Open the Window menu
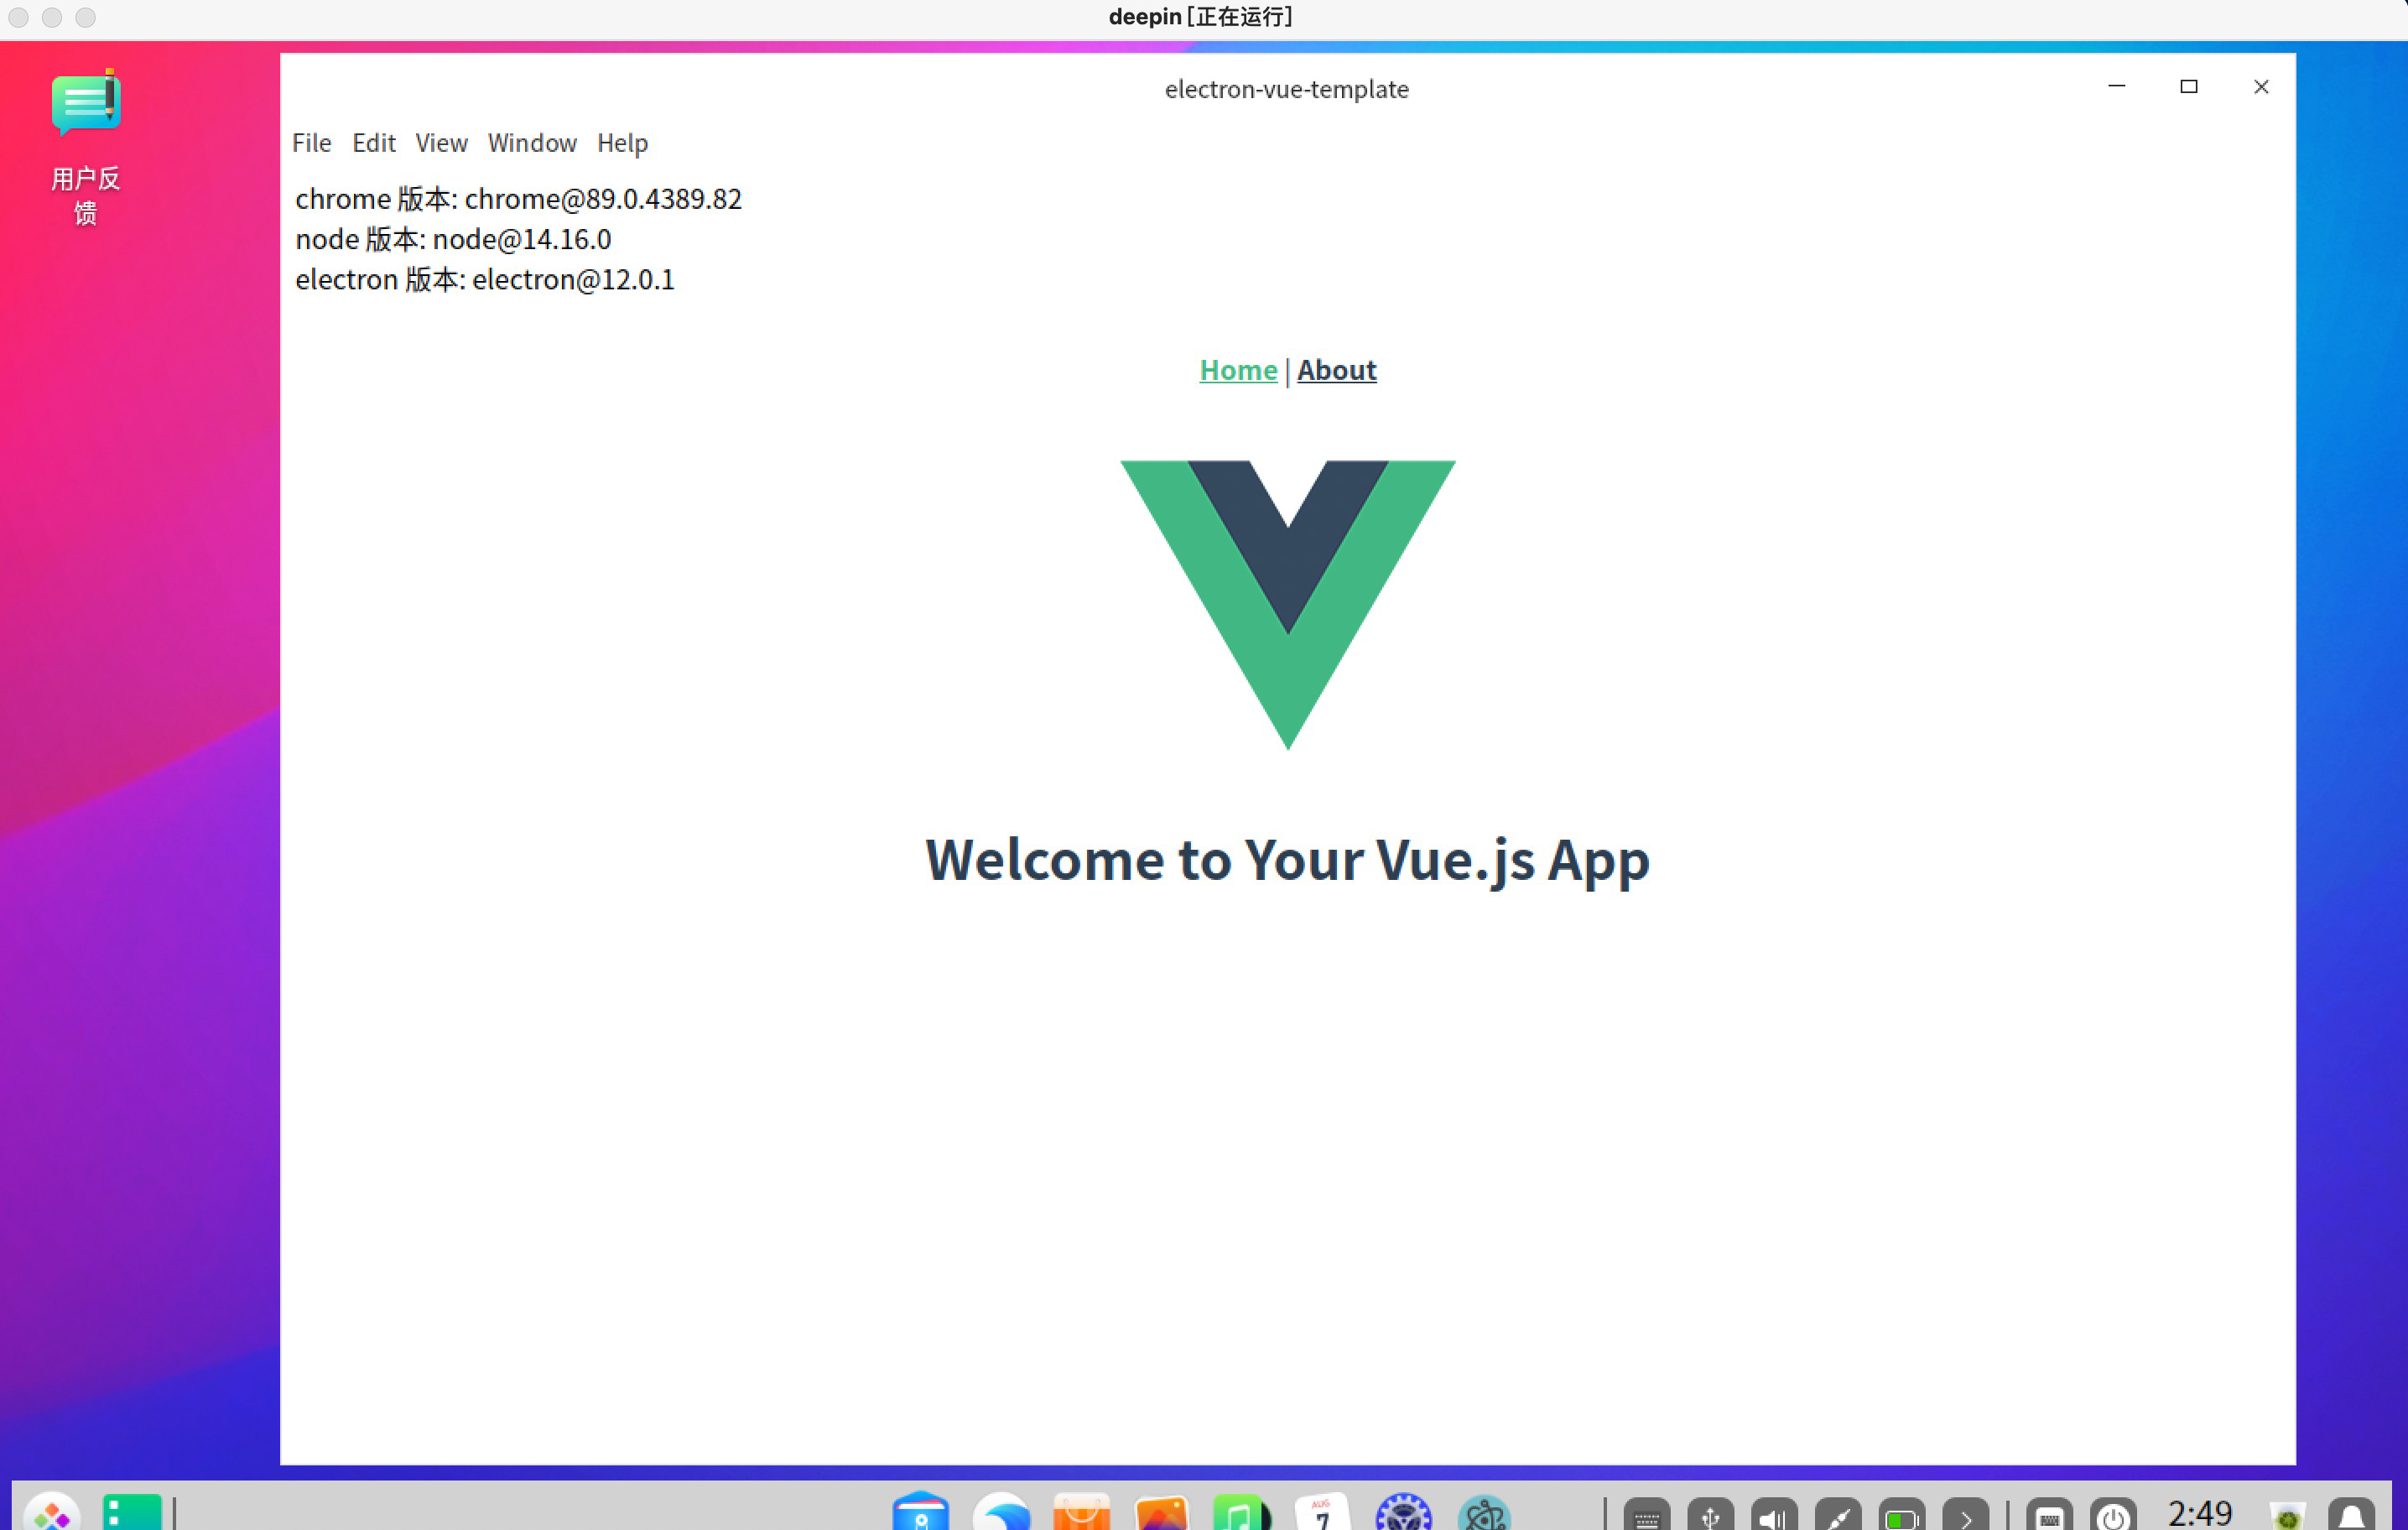This screenshot has height=1530, width=2408. point(532,143)
